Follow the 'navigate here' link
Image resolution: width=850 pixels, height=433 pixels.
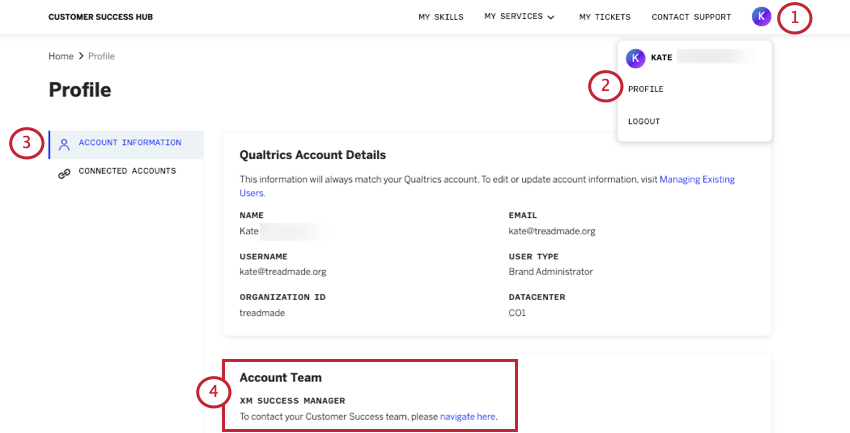click(467, 417)
